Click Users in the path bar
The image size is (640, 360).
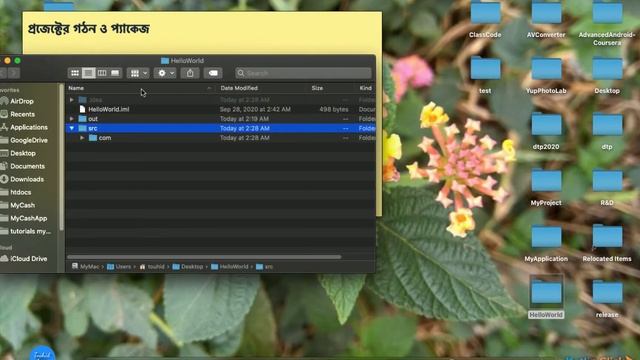click(119, 267)
